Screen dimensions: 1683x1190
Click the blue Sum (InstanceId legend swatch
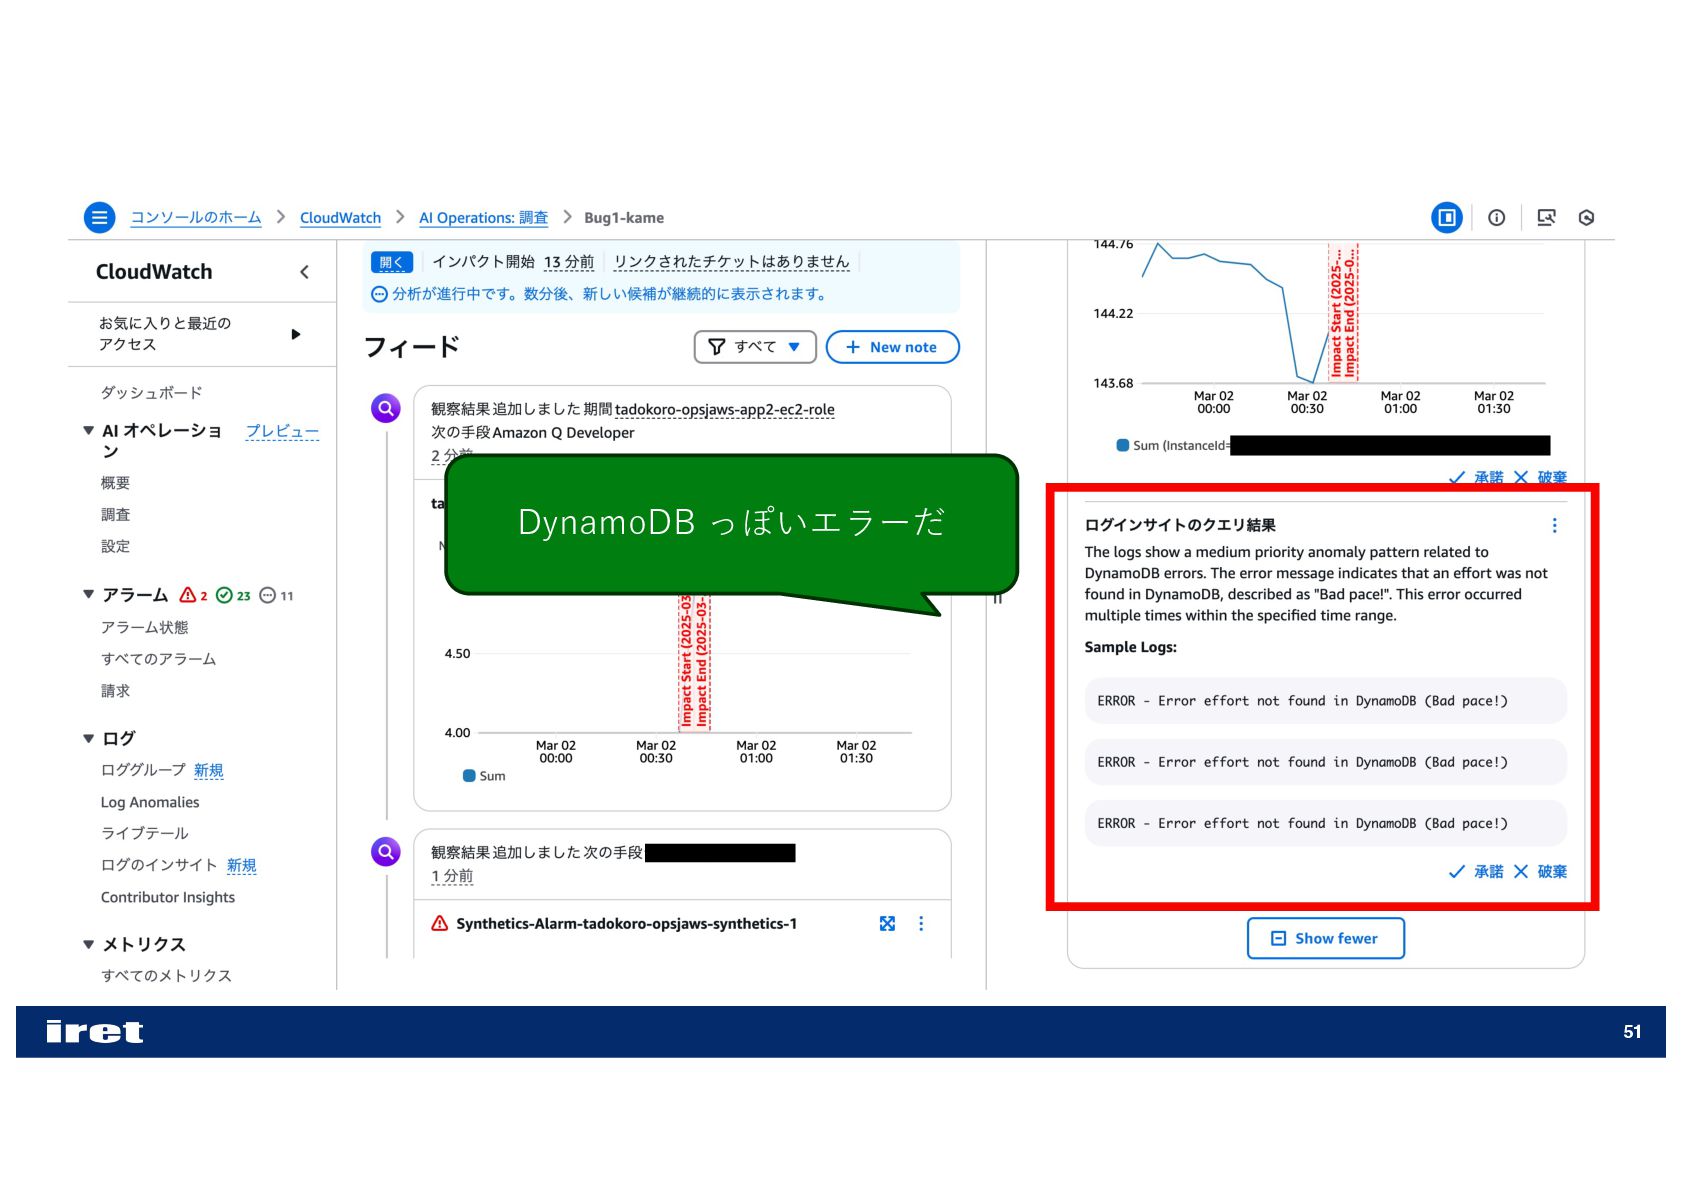tap(1123, 445)
